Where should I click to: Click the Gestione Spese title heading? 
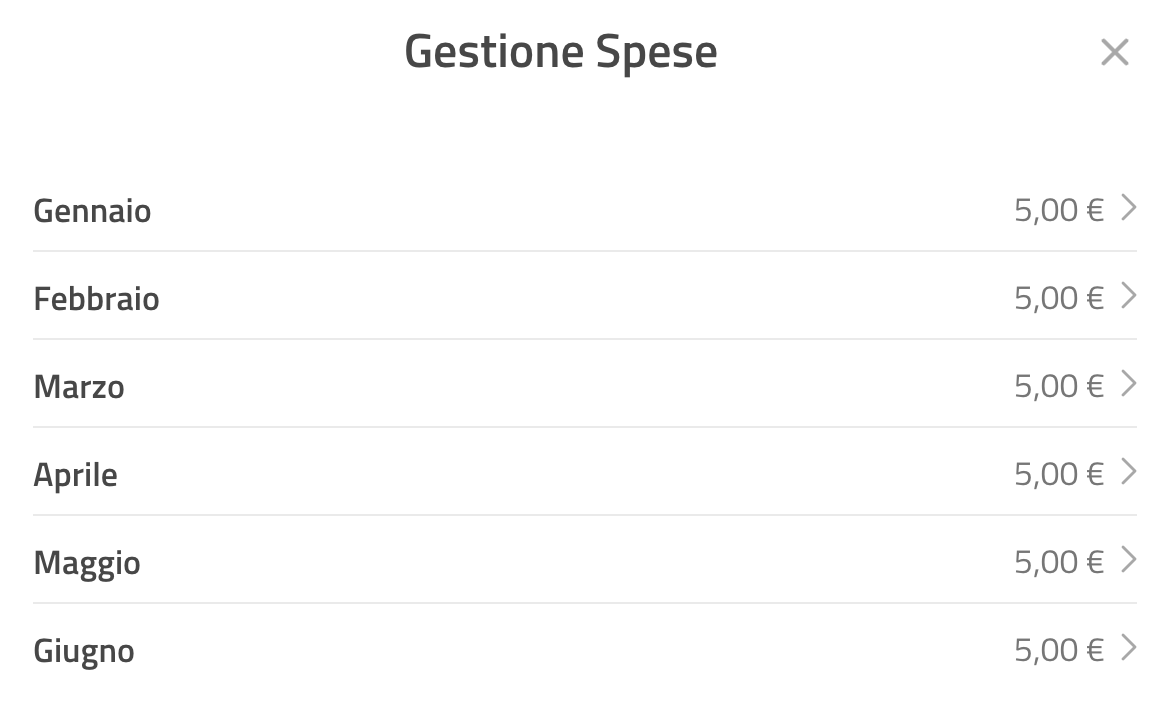tap(561, 53)
